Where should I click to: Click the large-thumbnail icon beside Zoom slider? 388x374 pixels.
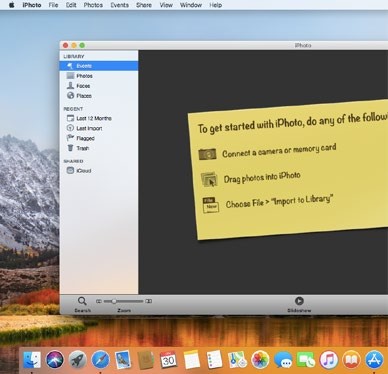pyautogui.click(x=149, y=301)
